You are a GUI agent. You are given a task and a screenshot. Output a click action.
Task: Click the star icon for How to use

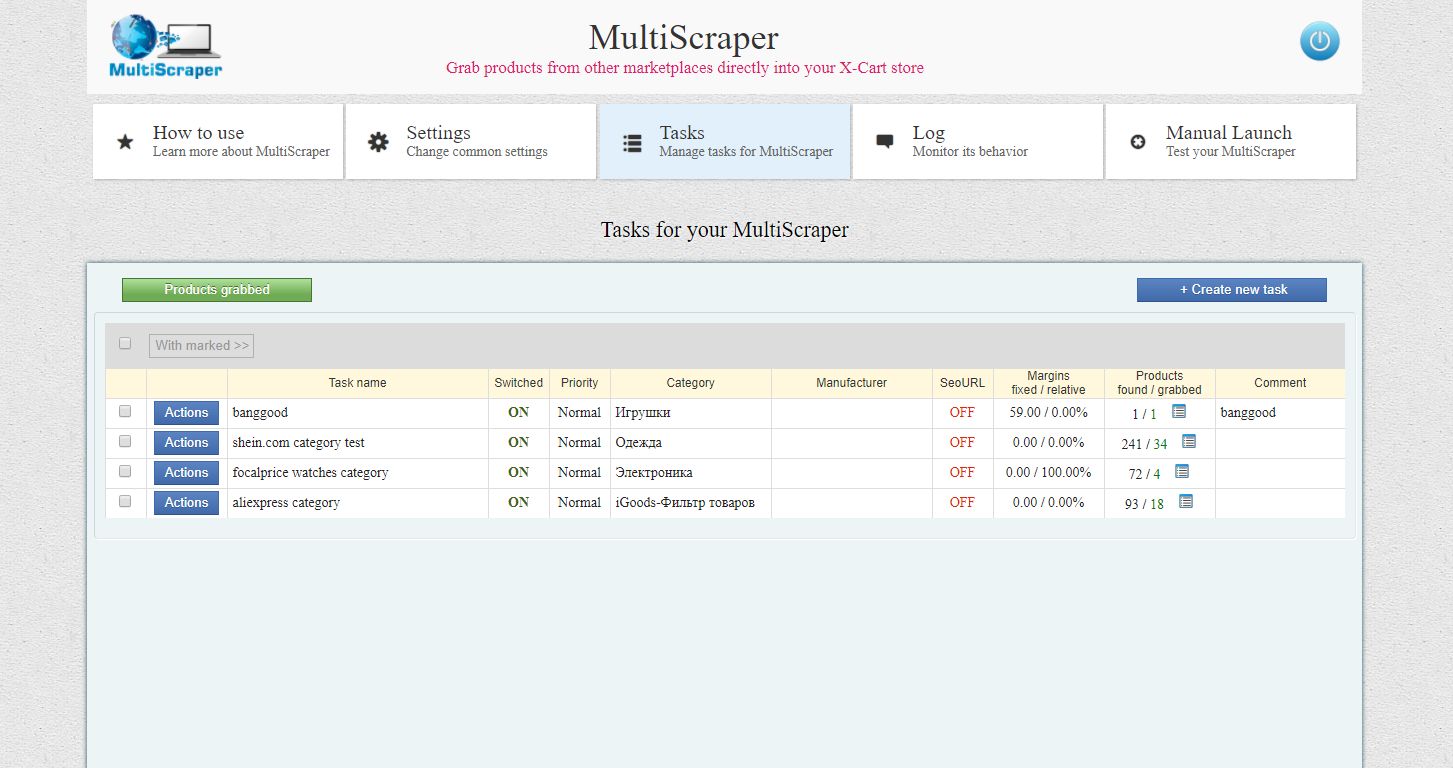click(x=125, y=142)
